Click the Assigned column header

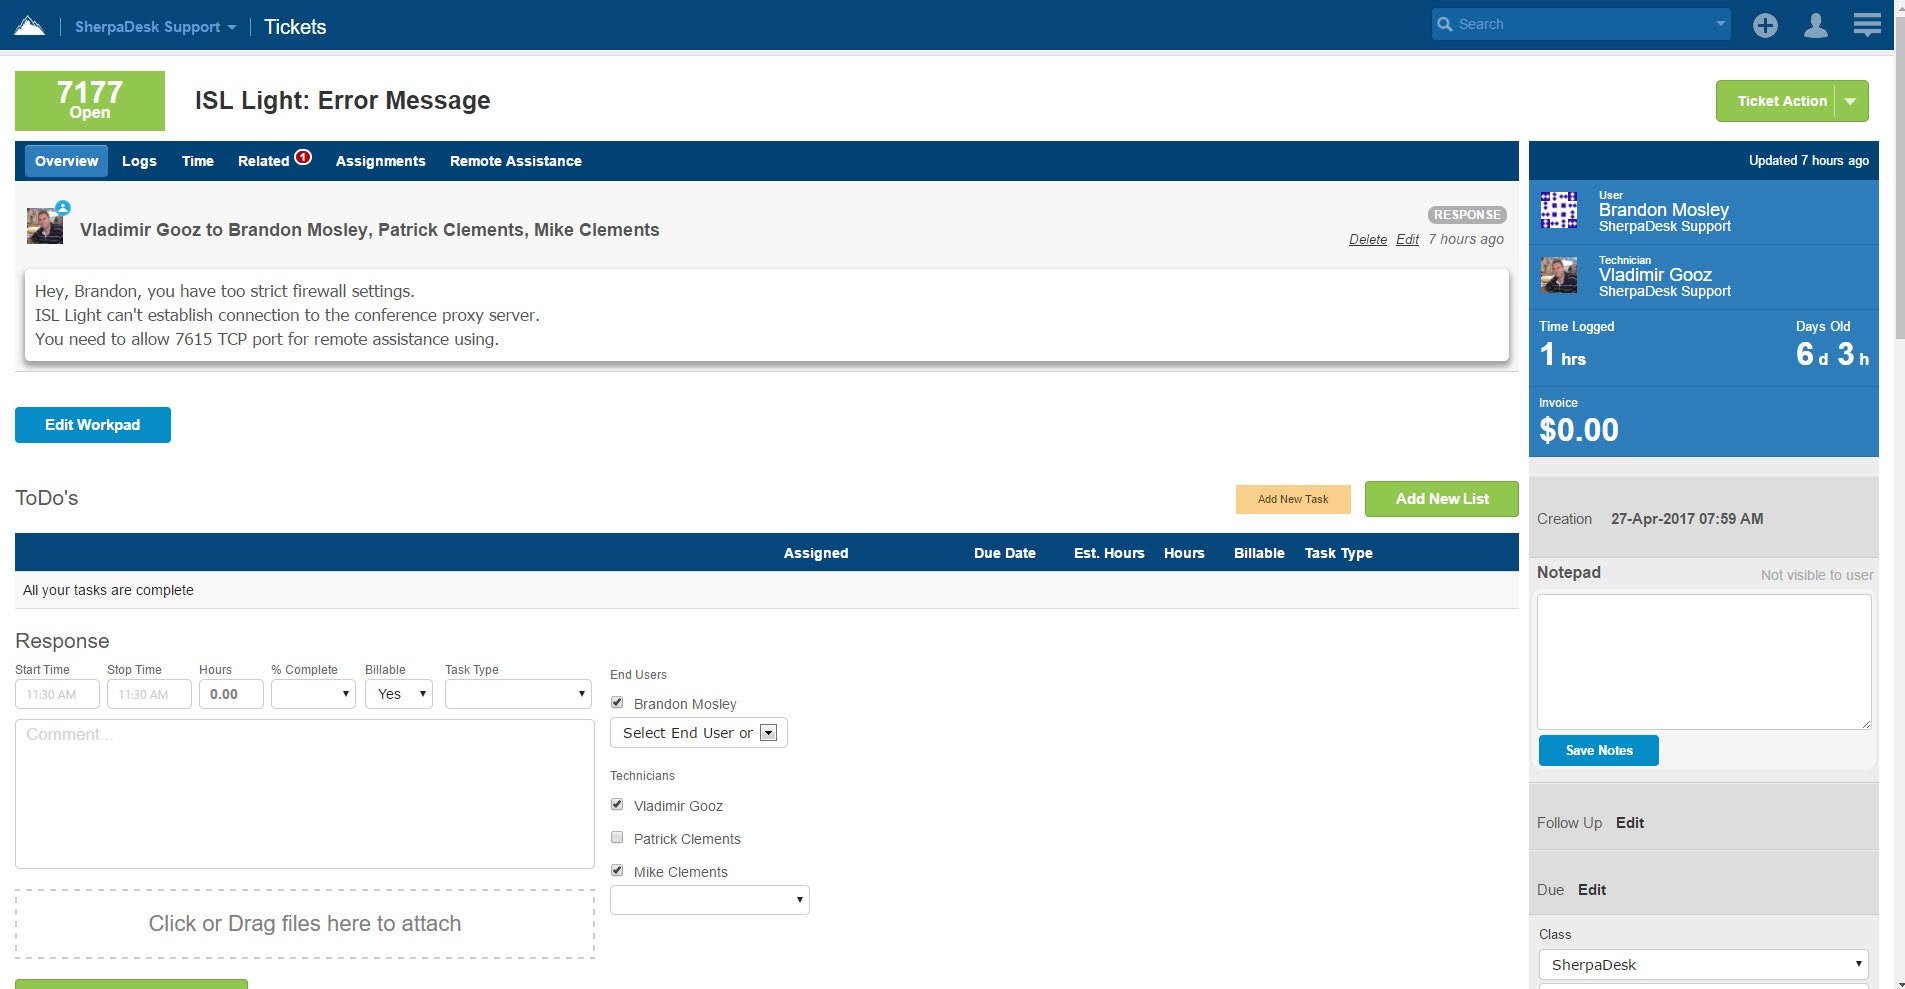click(x=816, y=553)
